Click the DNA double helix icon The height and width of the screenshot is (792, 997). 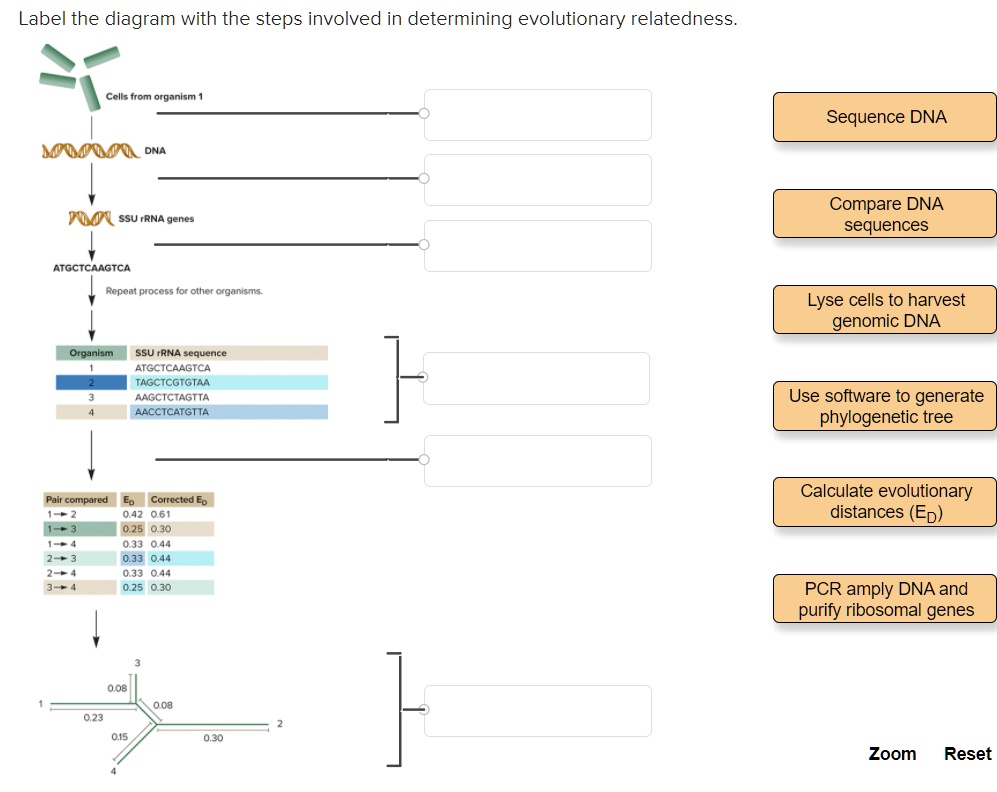90,150
